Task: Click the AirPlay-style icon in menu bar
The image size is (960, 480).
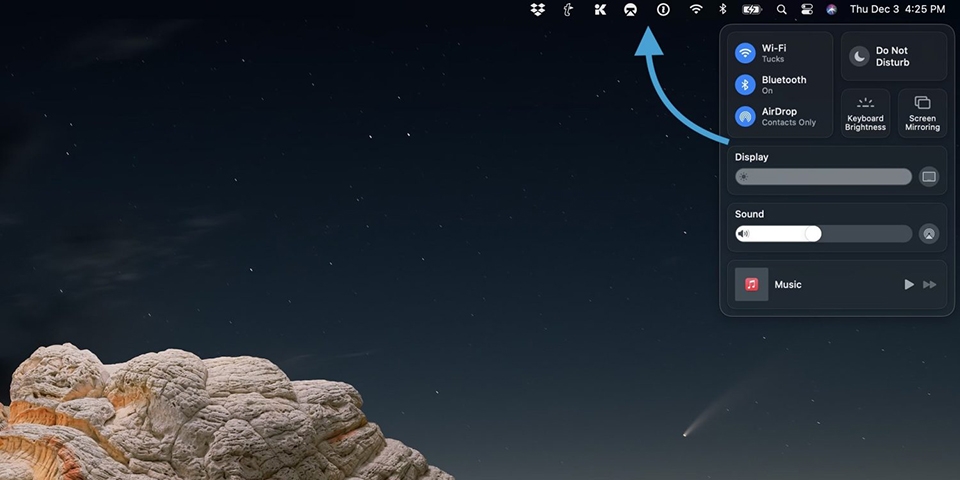Action: tap(631, 9)
